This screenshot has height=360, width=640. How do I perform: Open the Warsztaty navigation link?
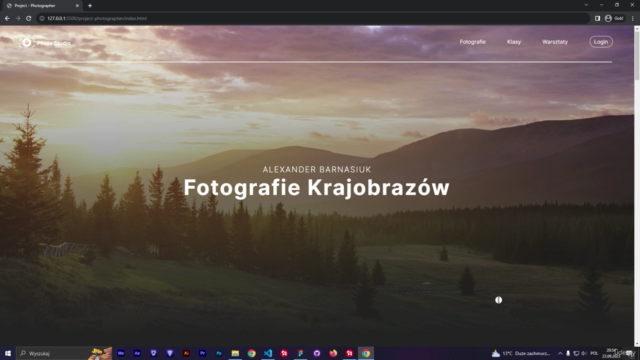coord(555,42)
